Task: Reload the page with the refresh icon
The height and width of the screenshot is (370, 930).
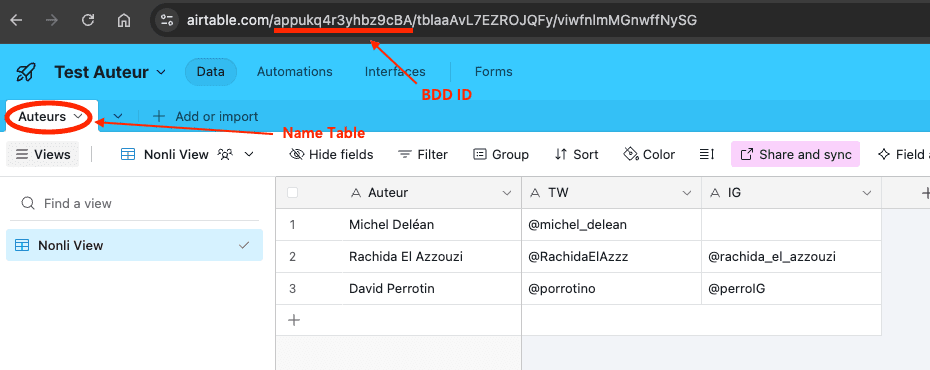Action: pyautogui.click(x=88, y=20)
